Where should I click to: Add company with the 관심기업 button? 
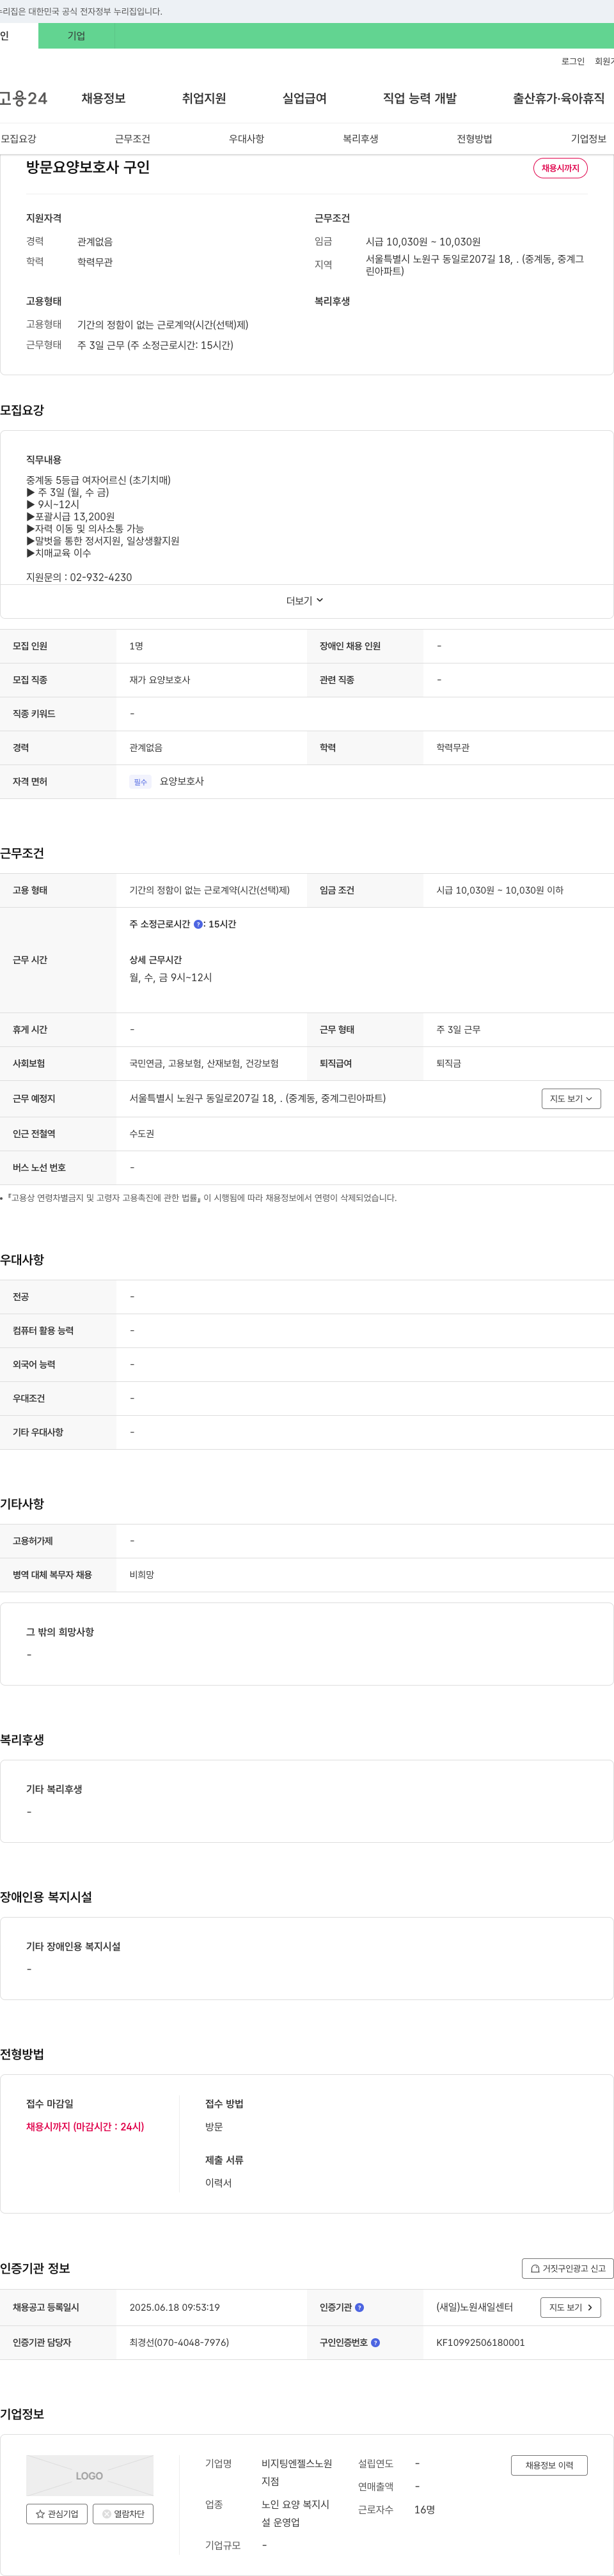(57, 2513)
